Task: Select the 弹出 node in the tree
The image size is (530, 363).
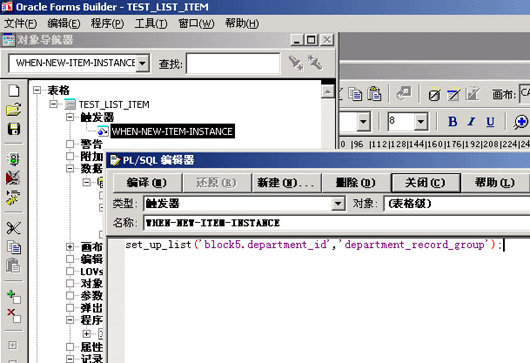Action: (92, 308)
